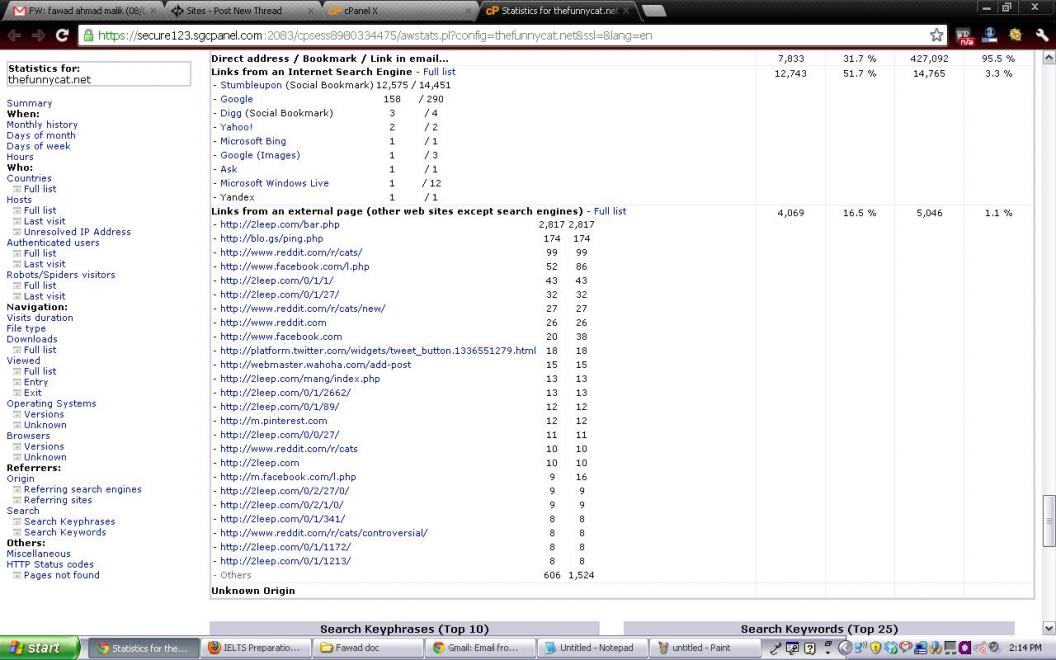Open the Windows start menu
Viewport: 1056px width, 660px height.
tap(40, 648)
